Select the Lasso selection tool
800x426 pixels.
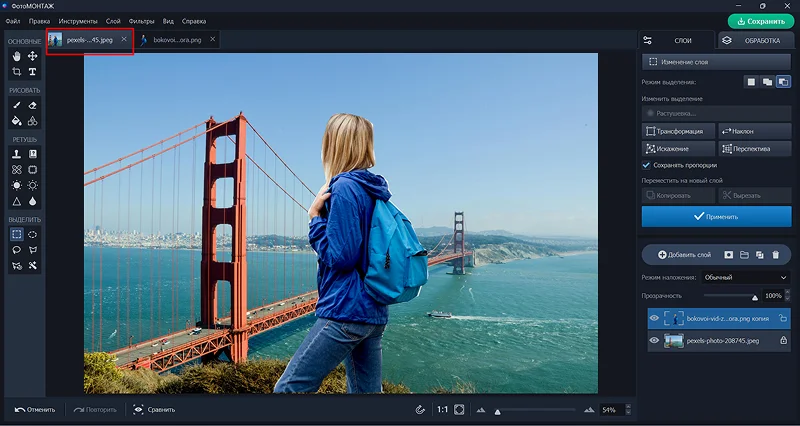pyautogui.click(x=17, y=250)
